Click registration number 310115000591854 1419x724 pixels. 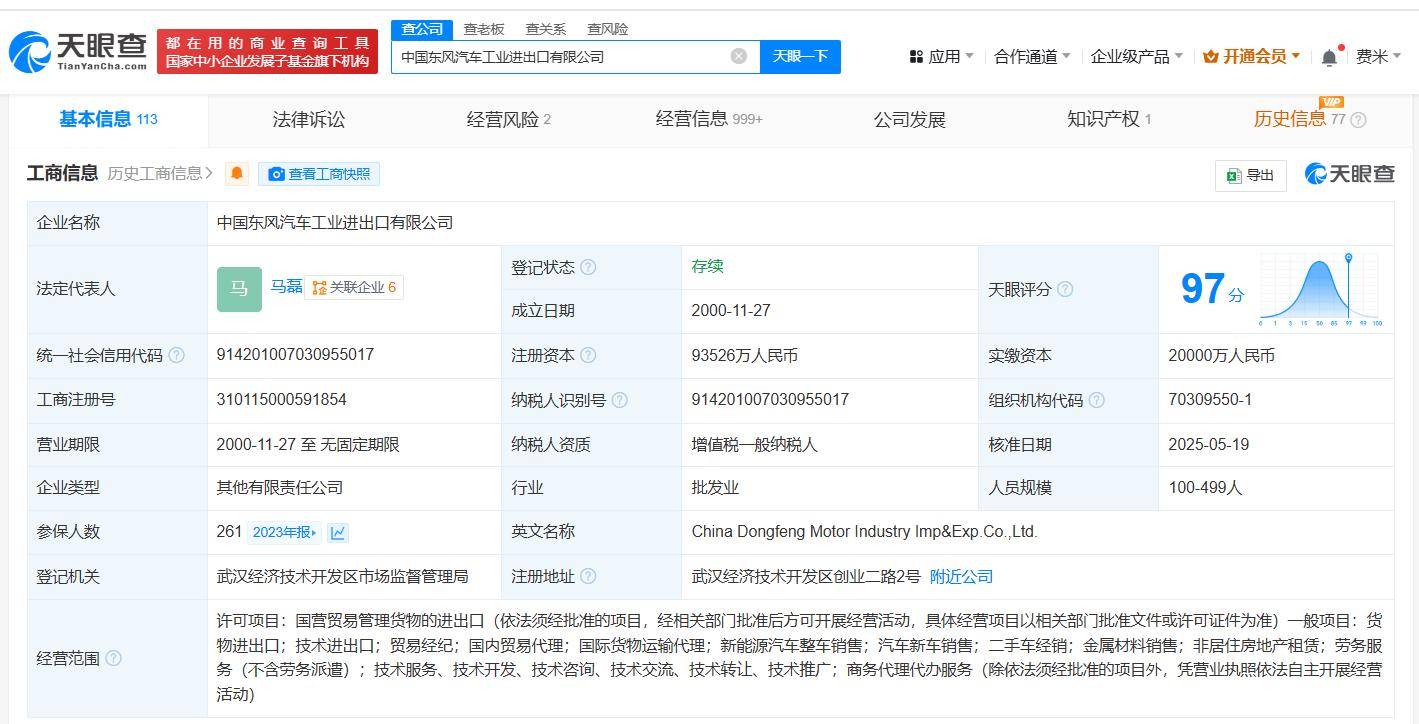click(281, 399)
